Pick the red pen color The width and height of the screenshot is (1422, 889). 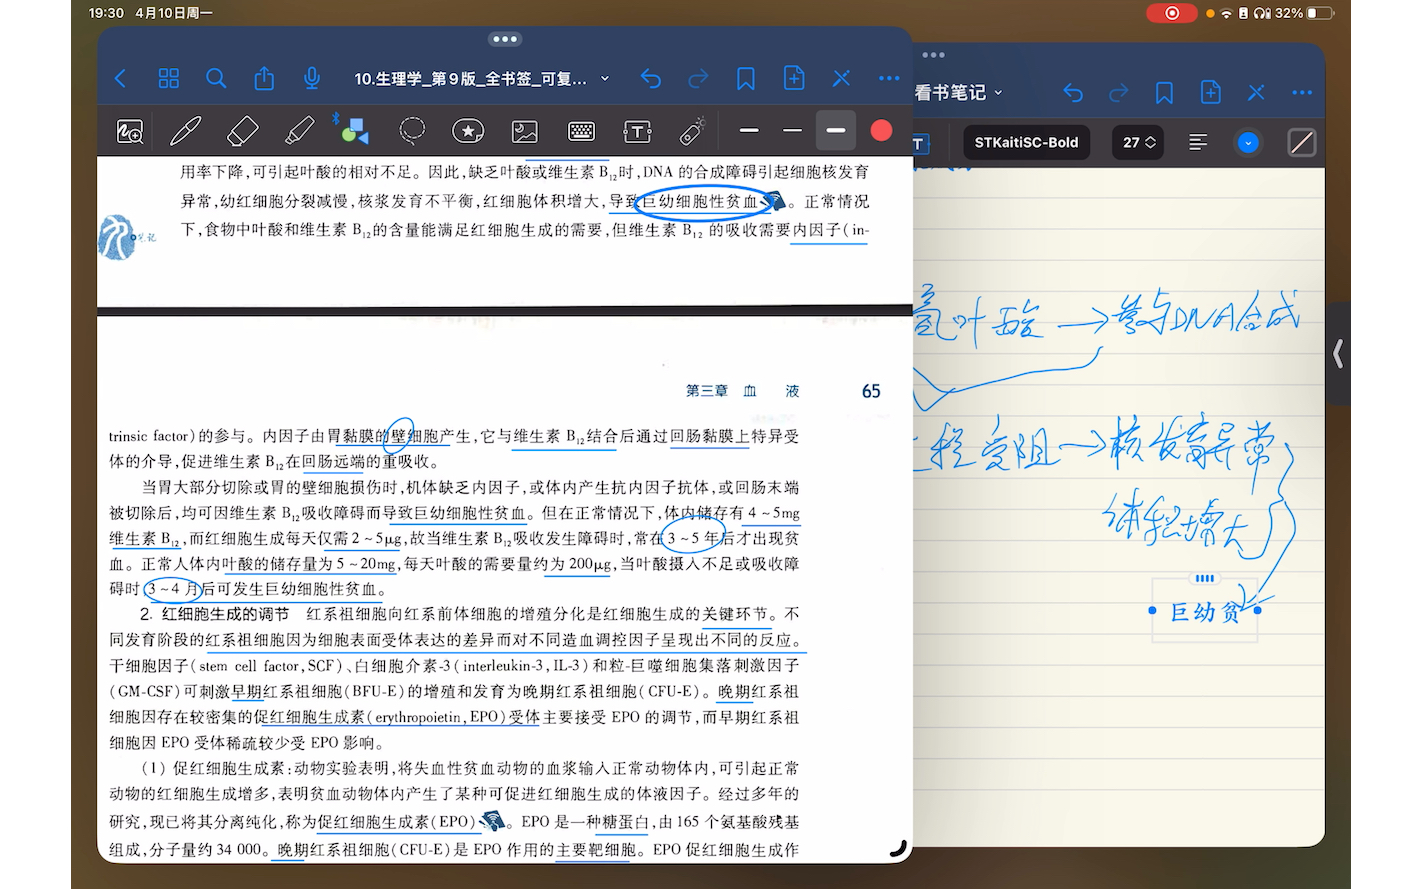(x=881, y=130)
